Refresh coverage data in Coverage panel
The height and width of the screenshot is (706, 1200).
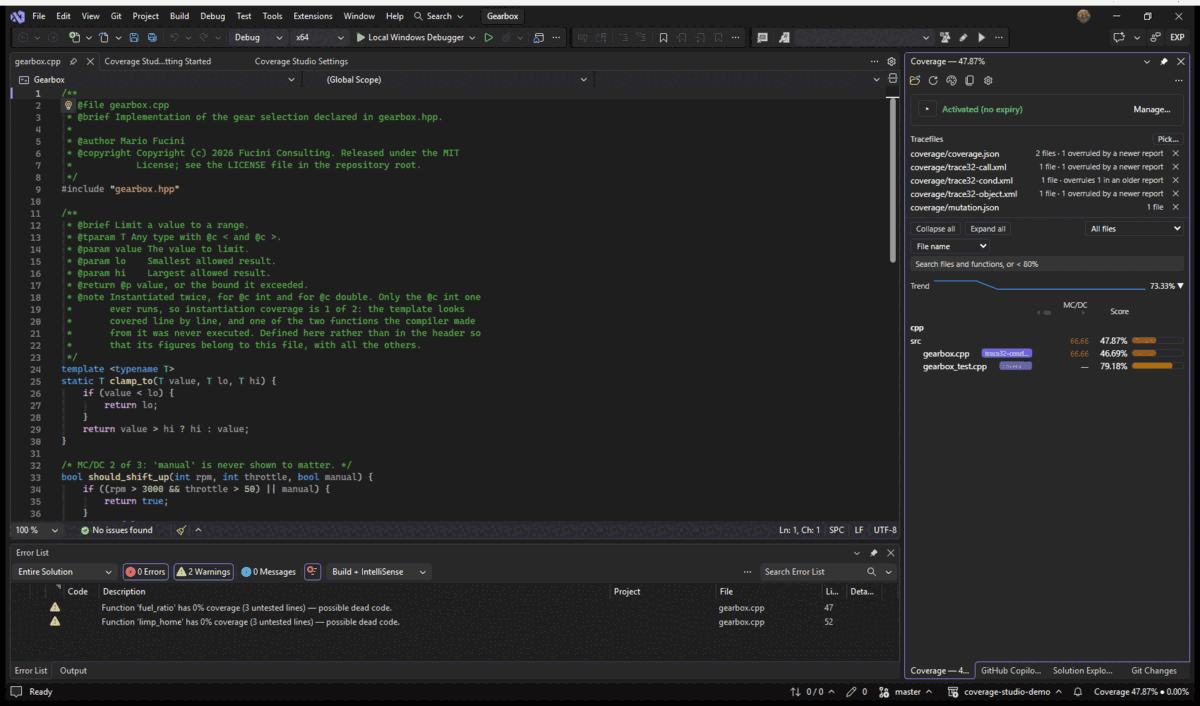[933, 80]
